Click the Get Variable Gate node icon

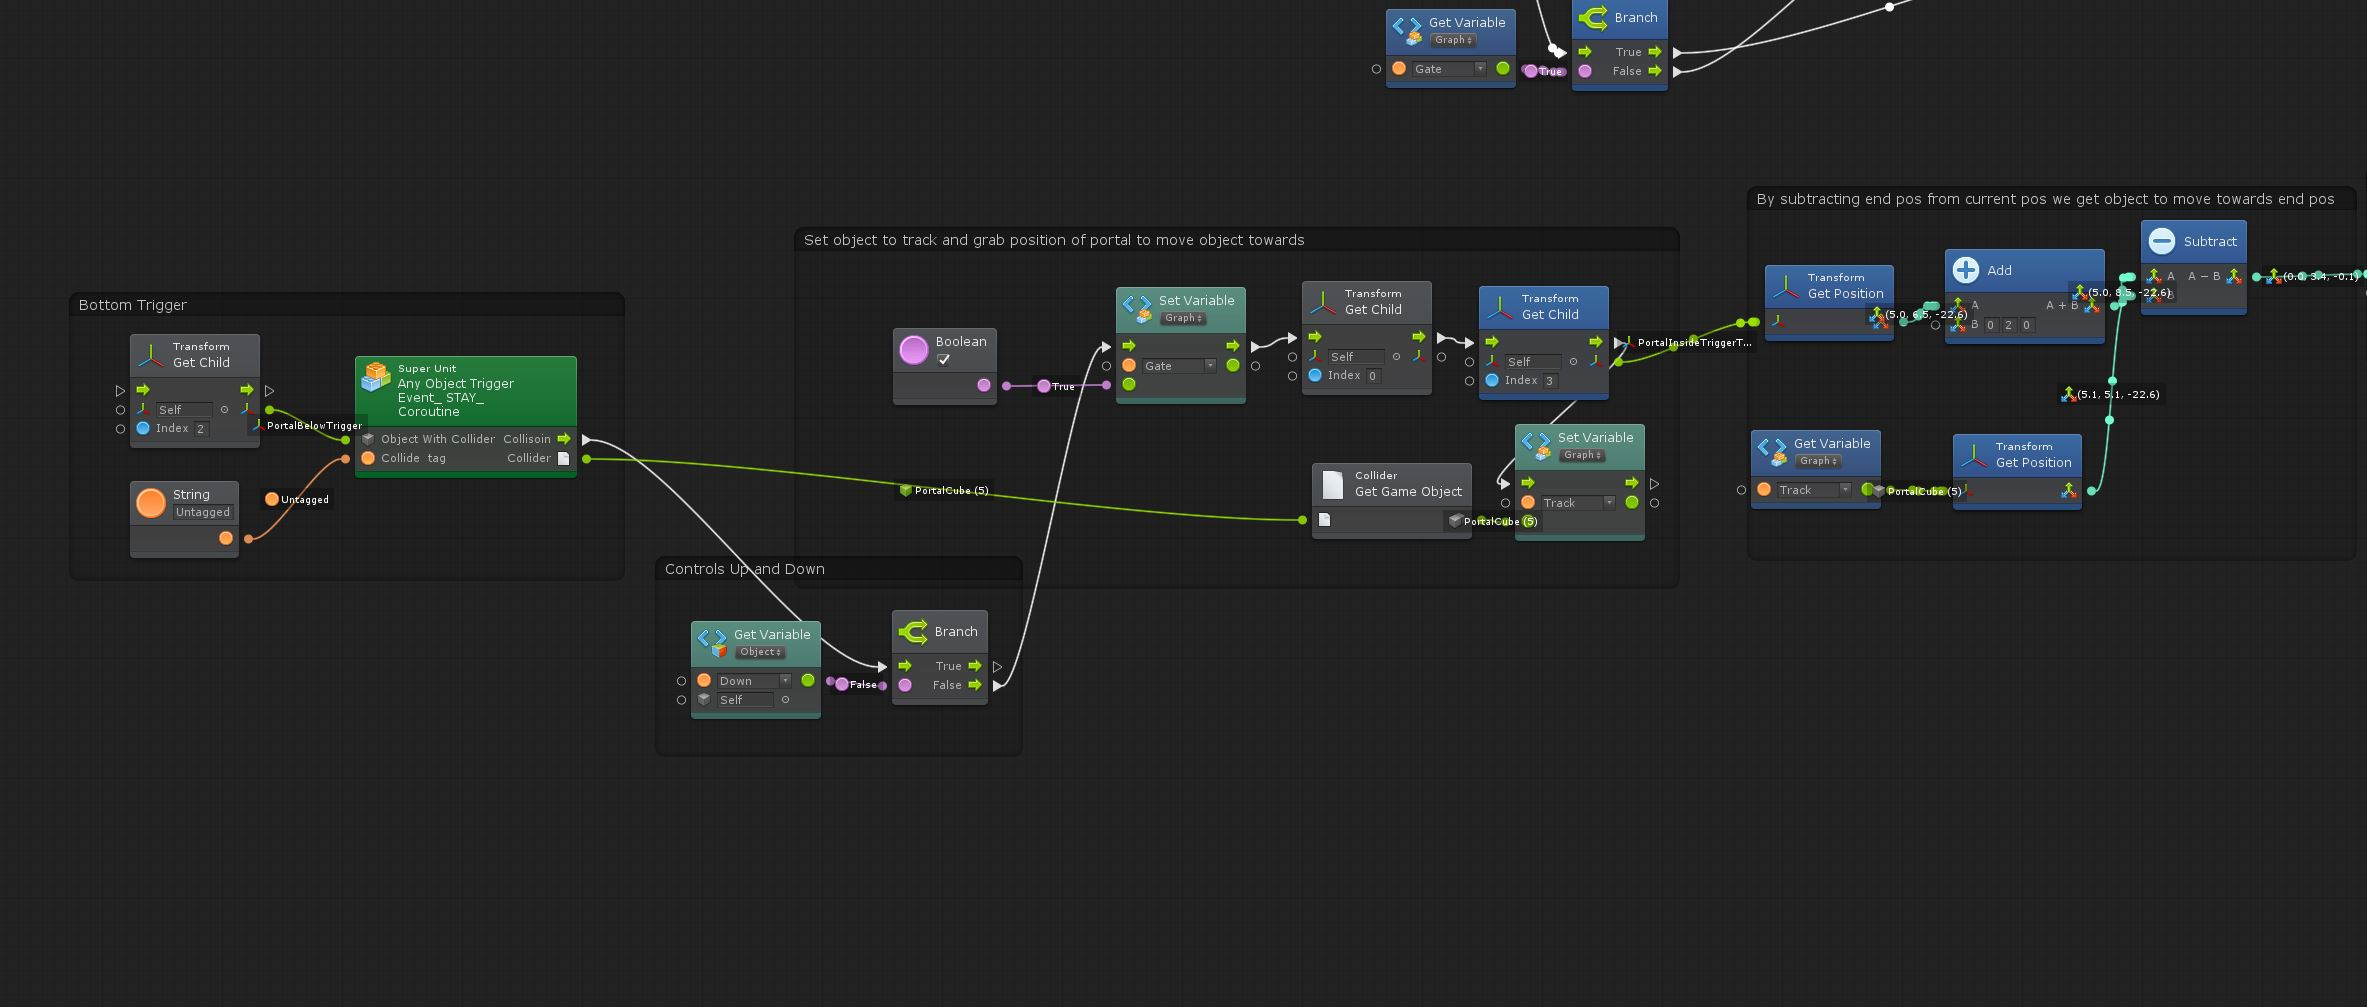coord(1407,30)
